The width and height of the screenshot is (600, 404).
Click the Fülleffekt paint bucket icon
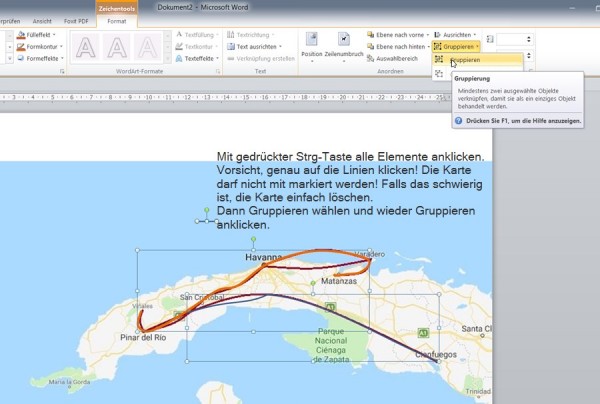coord(21,35)
